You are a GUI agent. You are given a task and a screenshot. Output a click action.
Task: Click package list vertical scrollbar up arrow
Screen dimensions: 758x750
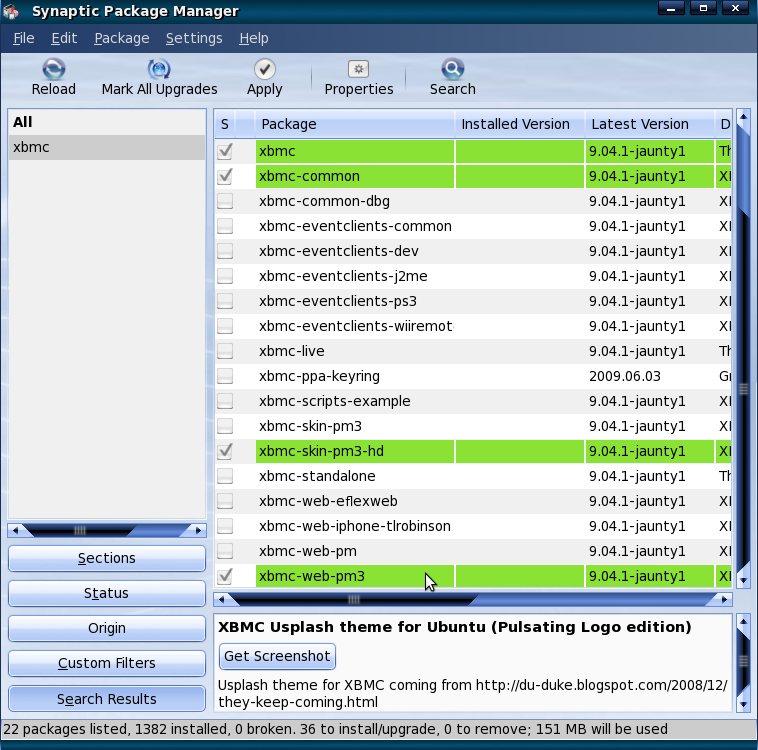click(x=743, y=117)
